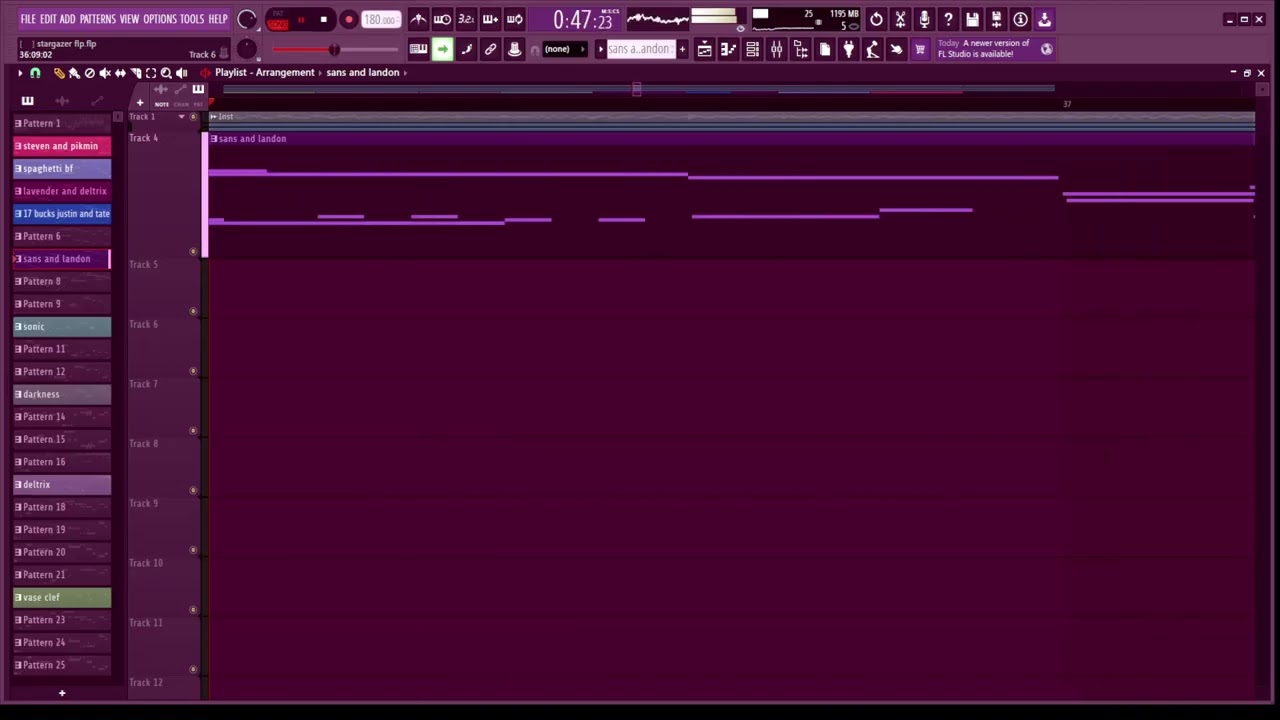Mute Track 4 with its dot
This screenshot has width=1280, height=720.
[193, 252]
